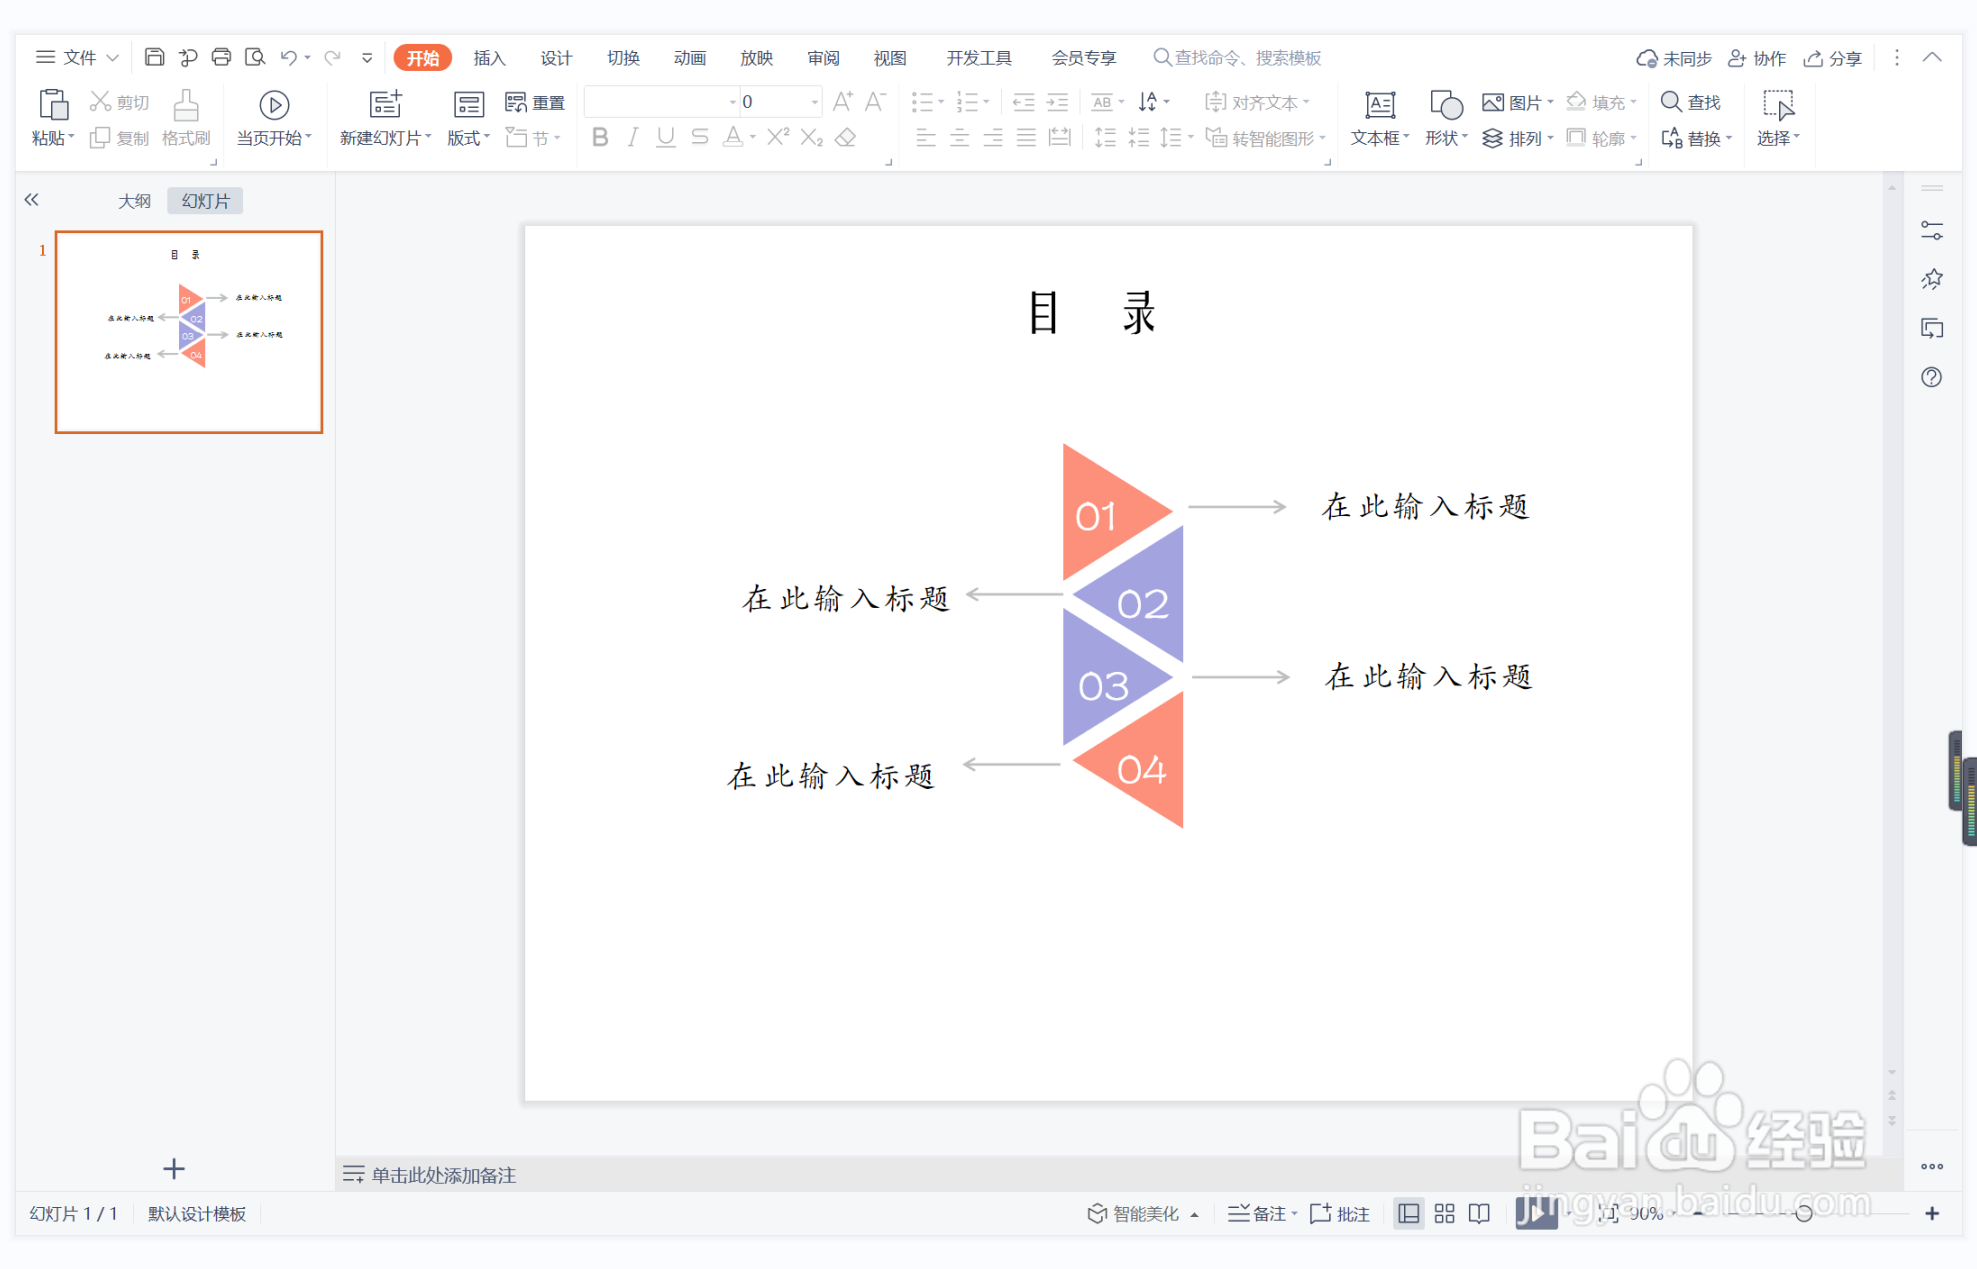Switch to the 大纲 outline tab
Image resolution: width=1977 pixels, height=1269 pixels.
tap(134, 200)
